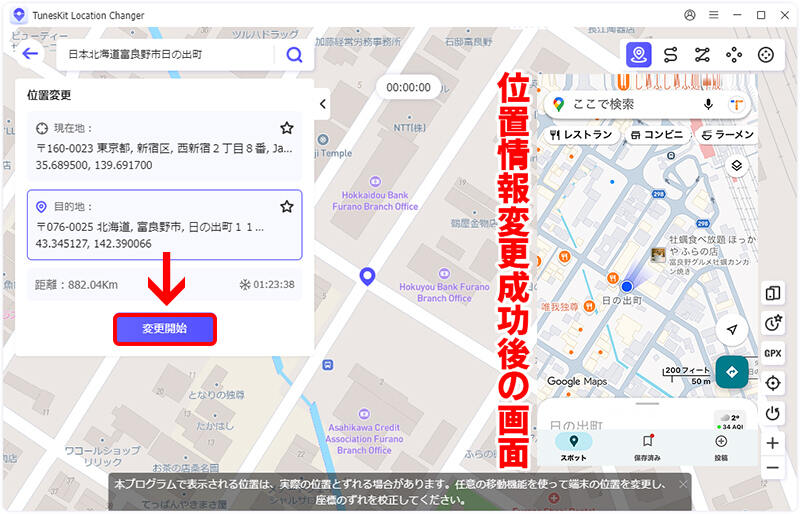Viewport: 800px width, 514px height.
Task: Click the purple destination pin on the map
Action: click(367, 276)
